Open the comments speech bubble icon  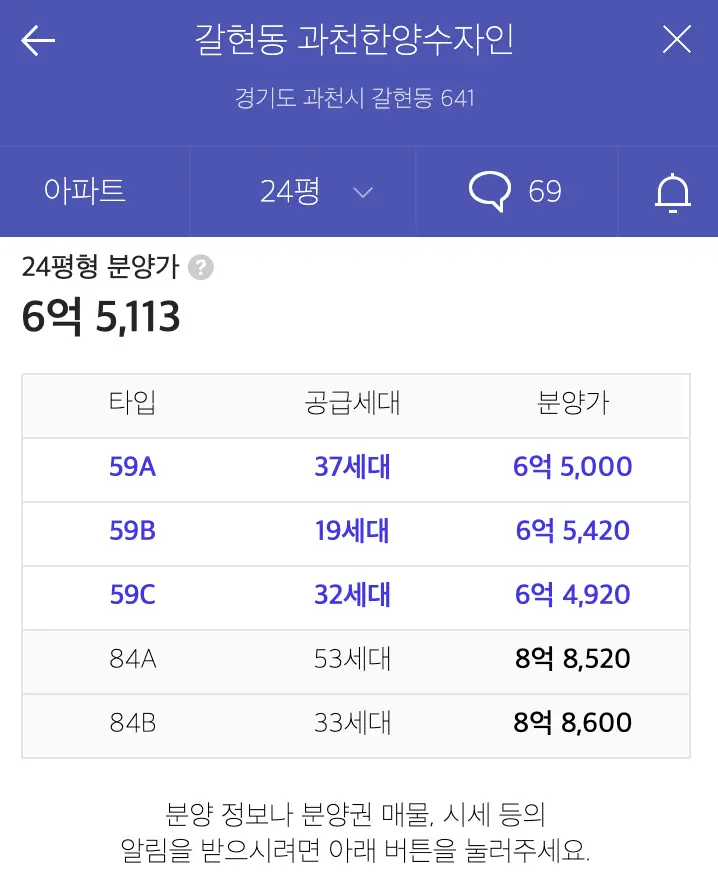pyautogui.click(x=489, y=191)
